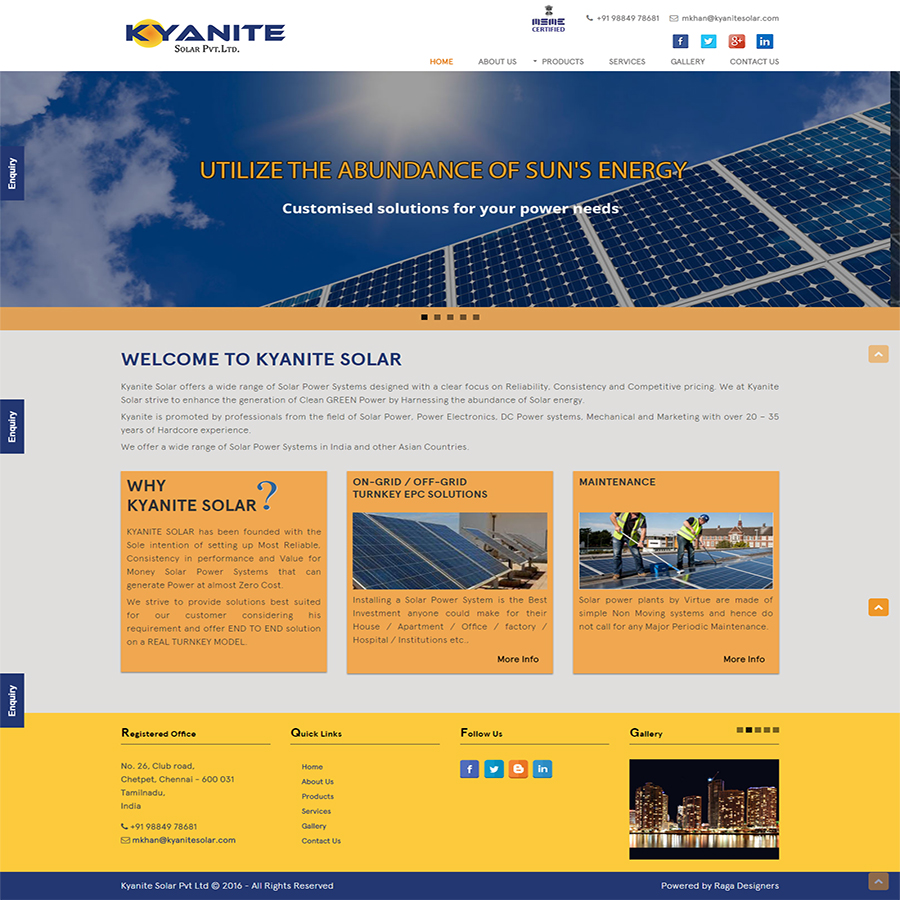Follow the About Us quick link in the footer
This screenshot has height=900, width=900.
[317, 782]
